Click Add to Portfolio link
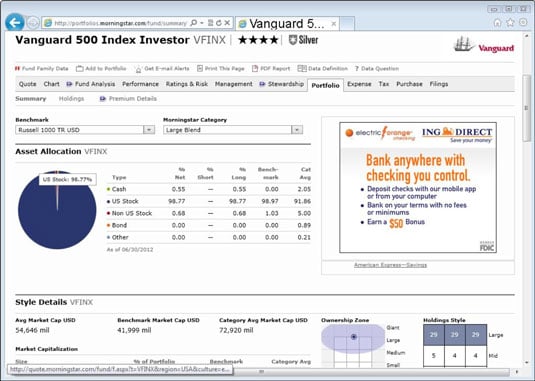This screenshot has height=381, width=535. pyautogui.click(x=101, y=69)
